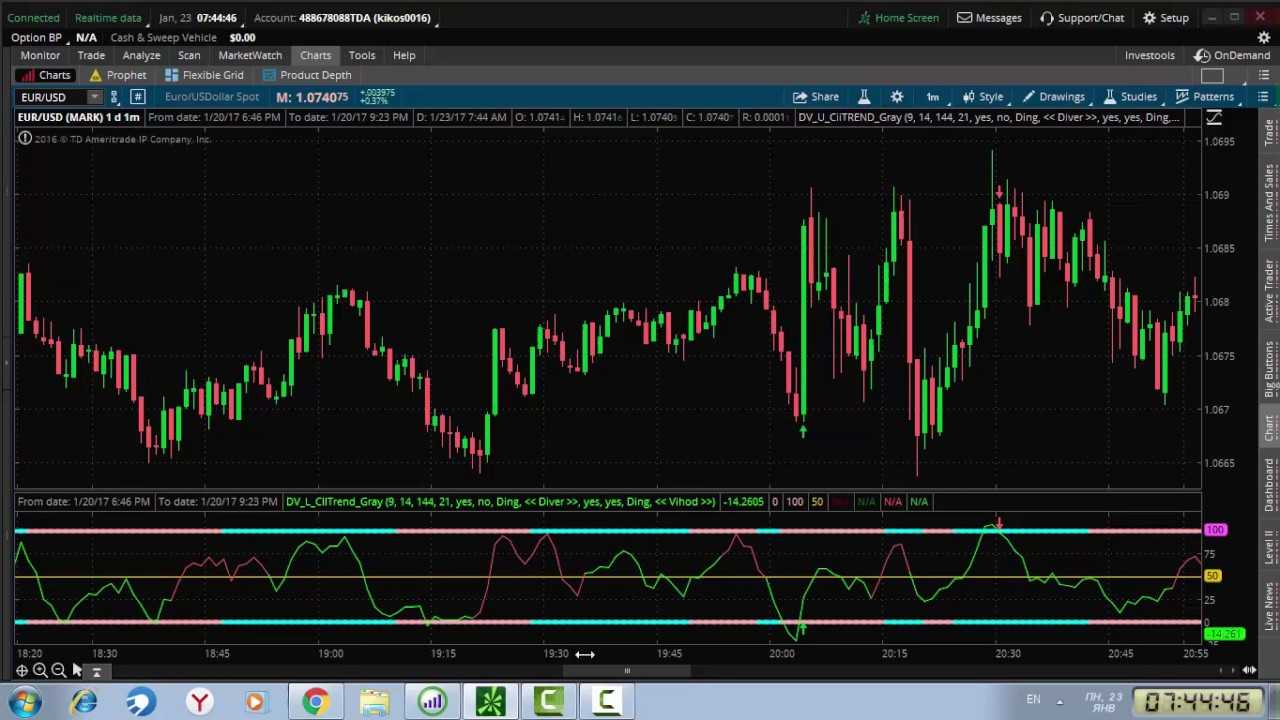Zoom out on the chart
1280x720 pixels.
(59, 671)
